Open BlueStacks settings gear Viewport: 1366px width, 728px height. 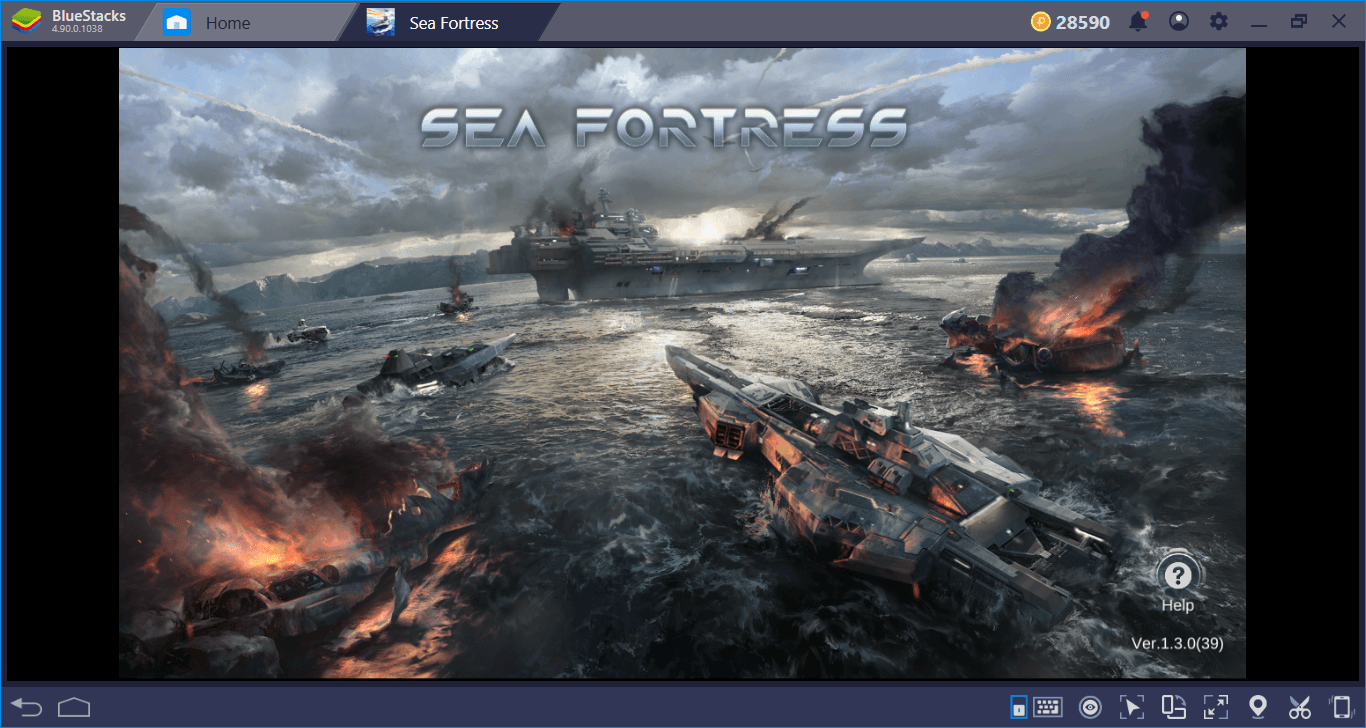point(1218,22)
